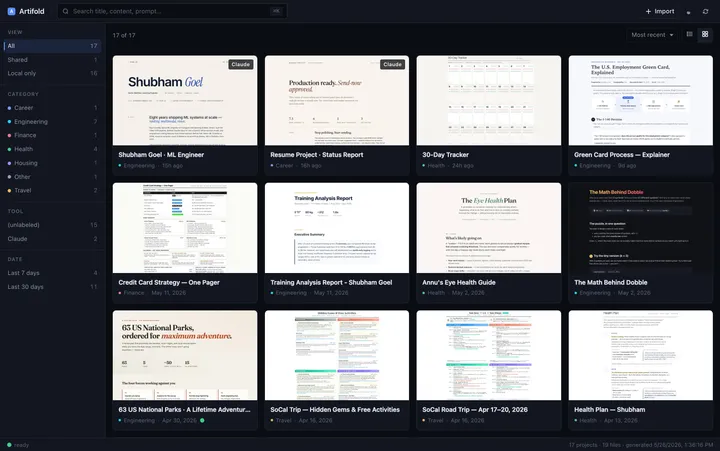Filter by Career category
Image resolution: width=720 pixels, height=451 pixels.
tap(52, 107)
